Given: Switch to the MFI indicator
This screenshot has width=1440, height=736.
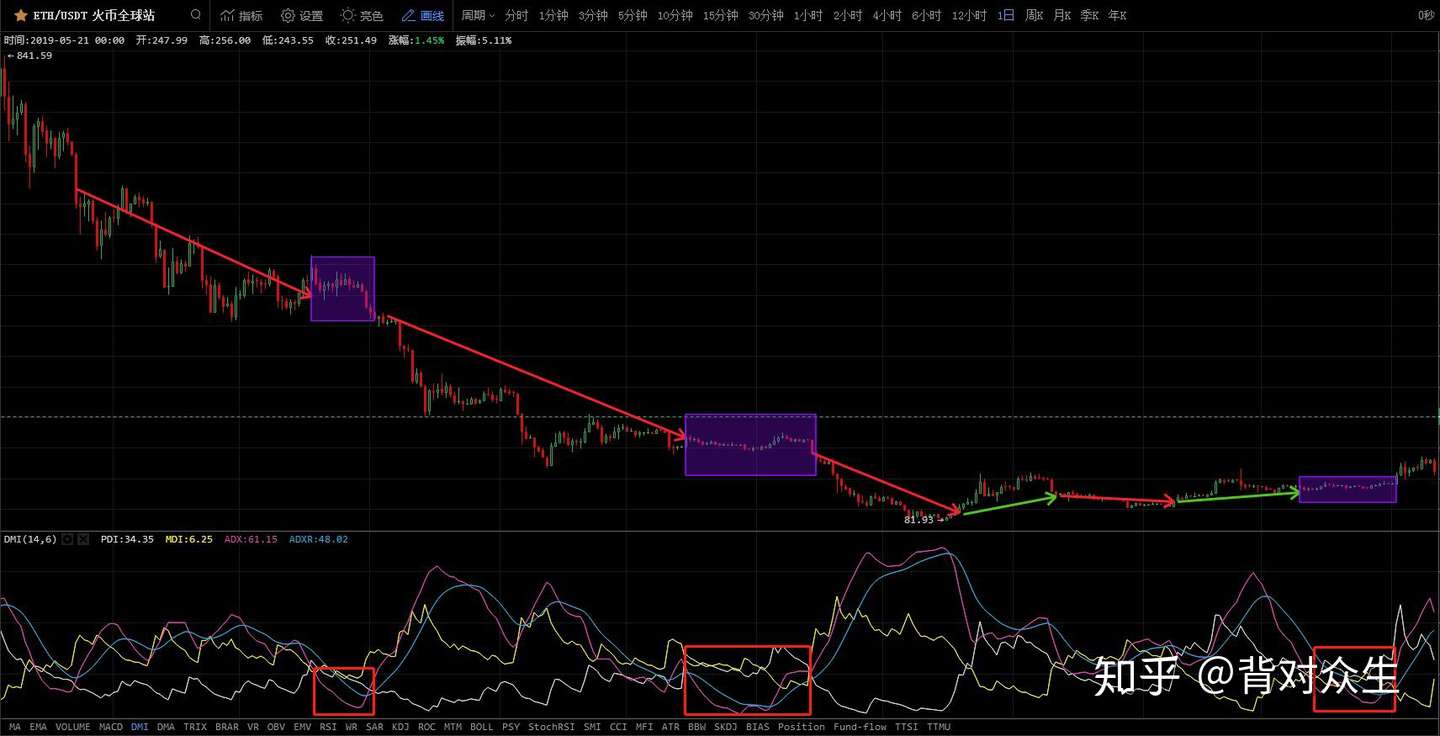Looking at the screenshot, I should point(644,727).
